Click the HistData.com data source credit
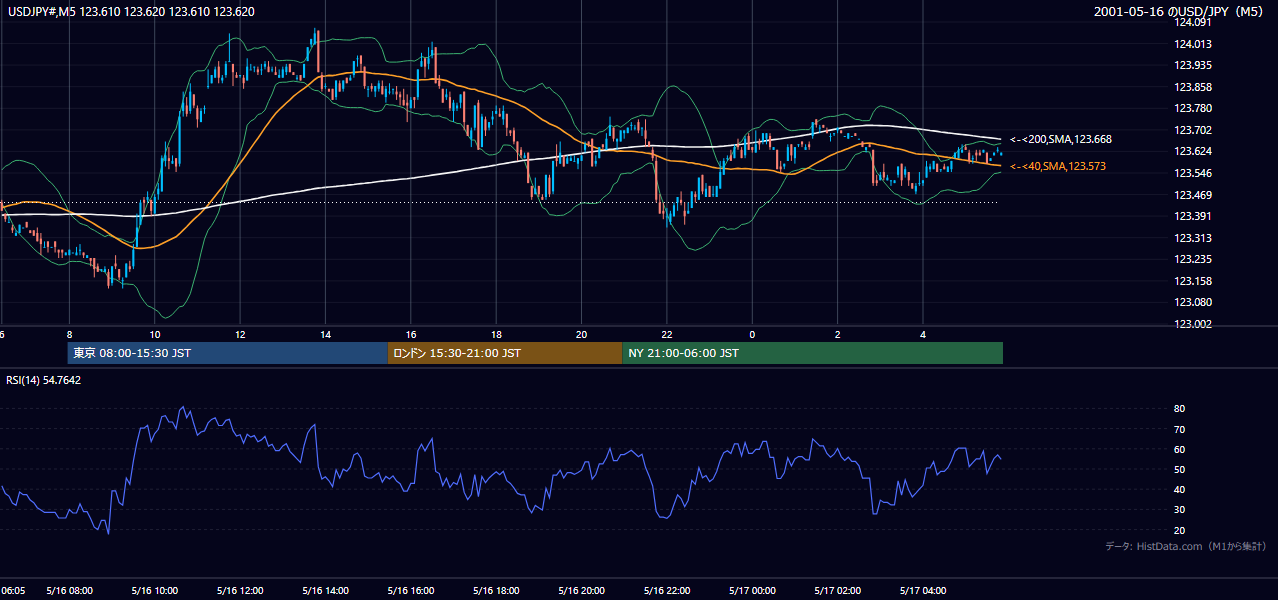Image resolution: width=1278 pixels, height=600 pixels. [x=1186, y=546]
